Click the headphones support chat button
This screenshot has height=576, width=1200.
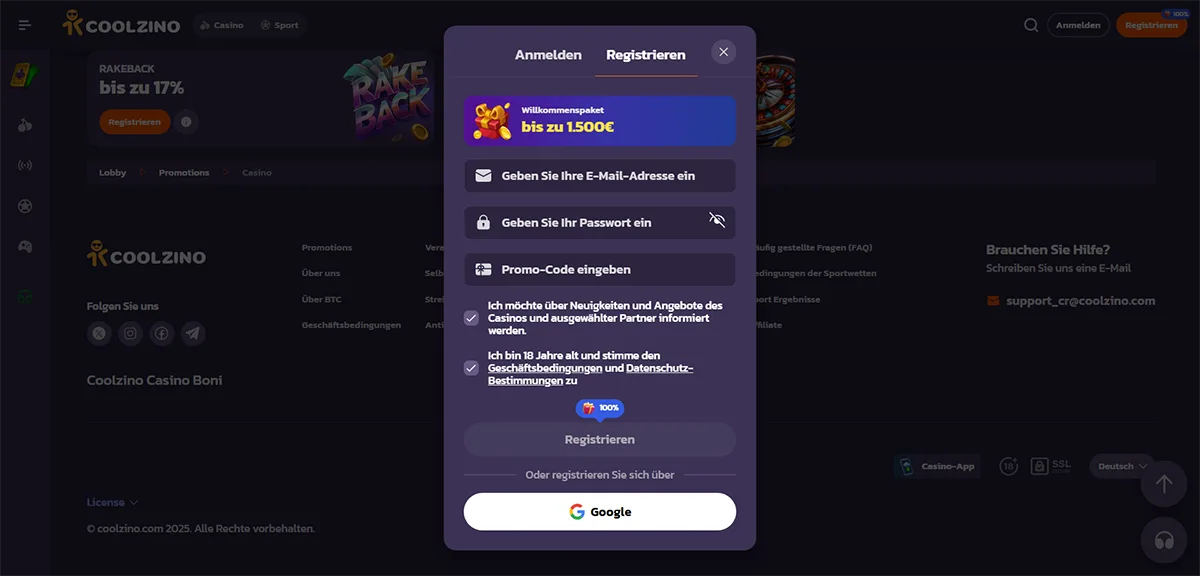point(1163,540)
